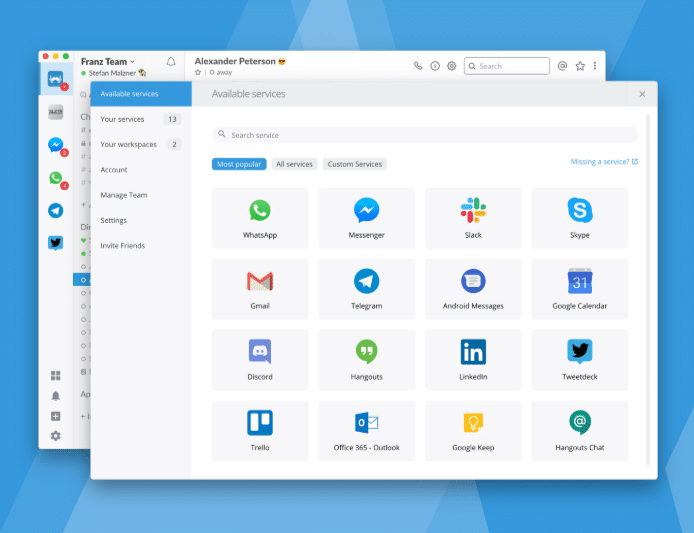The width and height of the screenshot is (694, 533).
Task: Open Your workspaces menu item
Action: (x=141, y=144)
